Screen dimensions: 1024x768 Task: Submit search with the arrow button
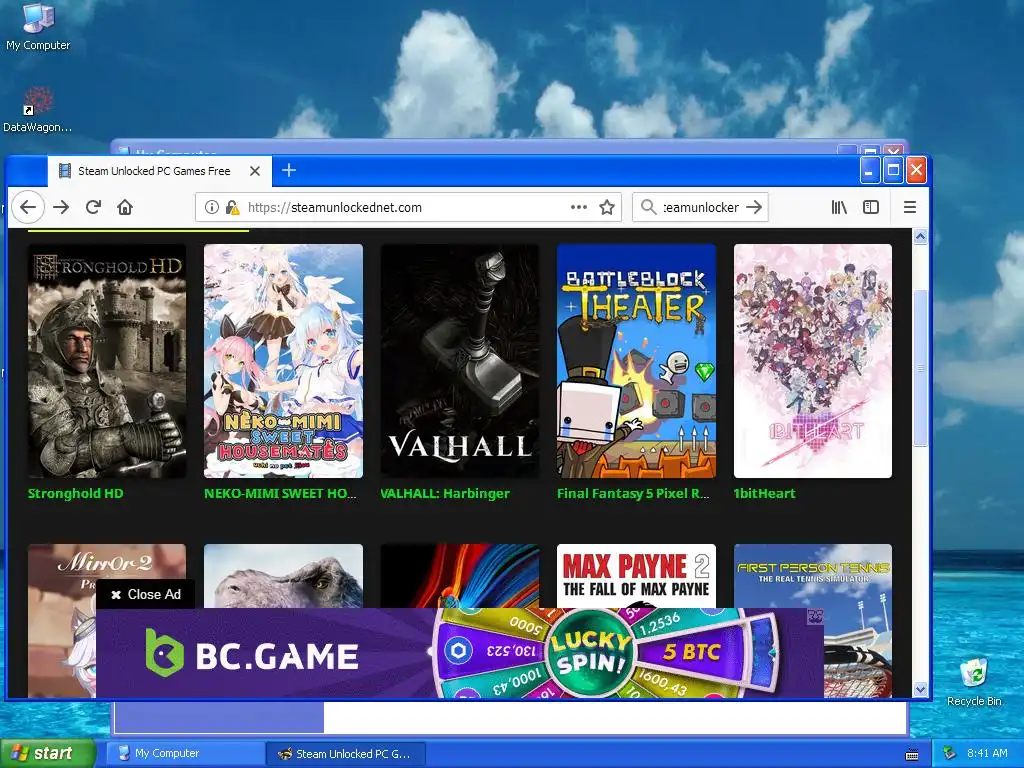click(x=754, y=207)
